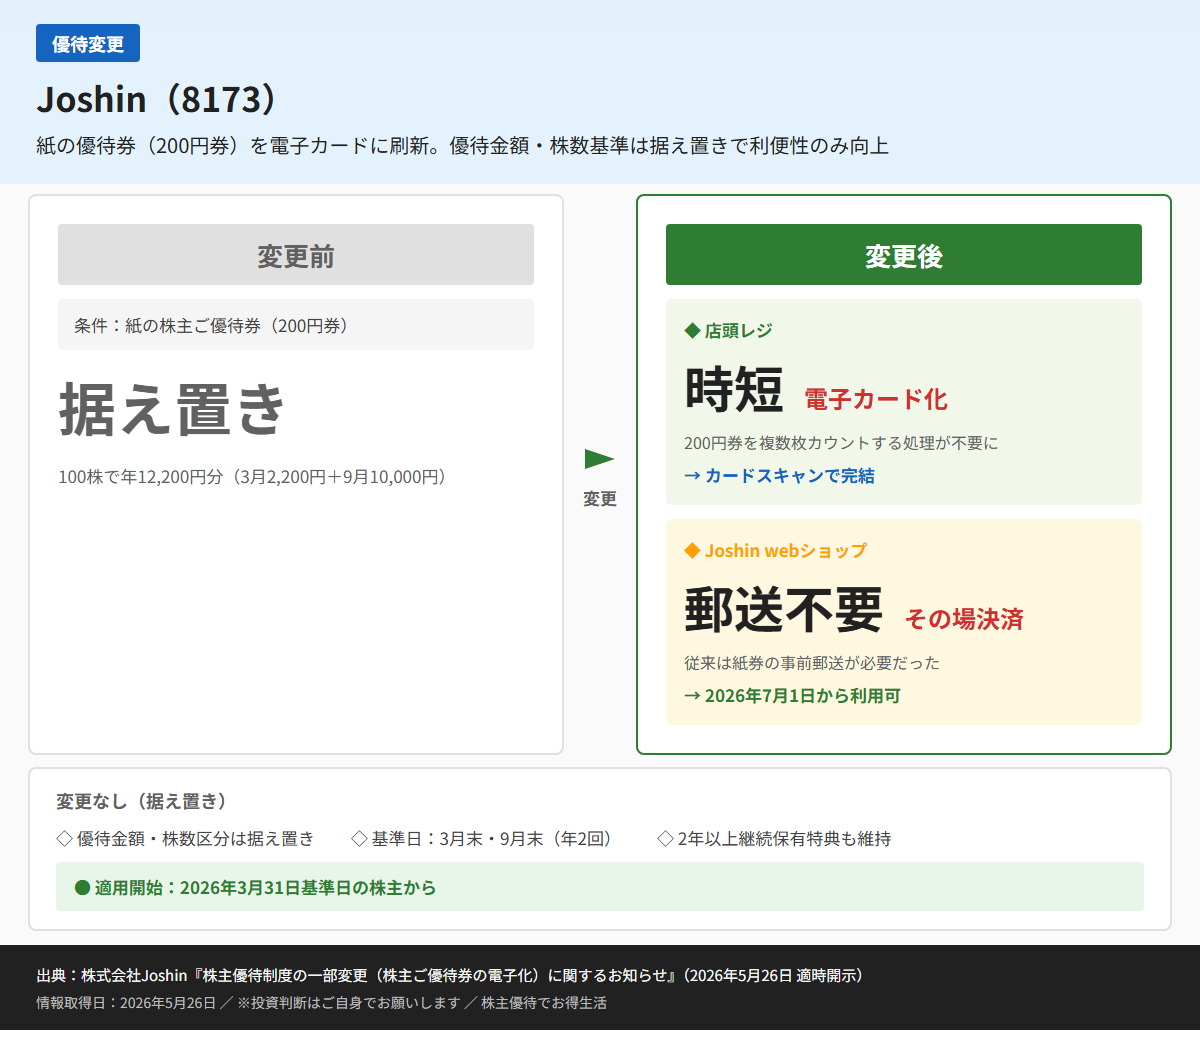The image size is (1200, 1054).
Task: Click the 情報取得日：2026年5月26日 footer note
Action: [x=321, y=1003]
